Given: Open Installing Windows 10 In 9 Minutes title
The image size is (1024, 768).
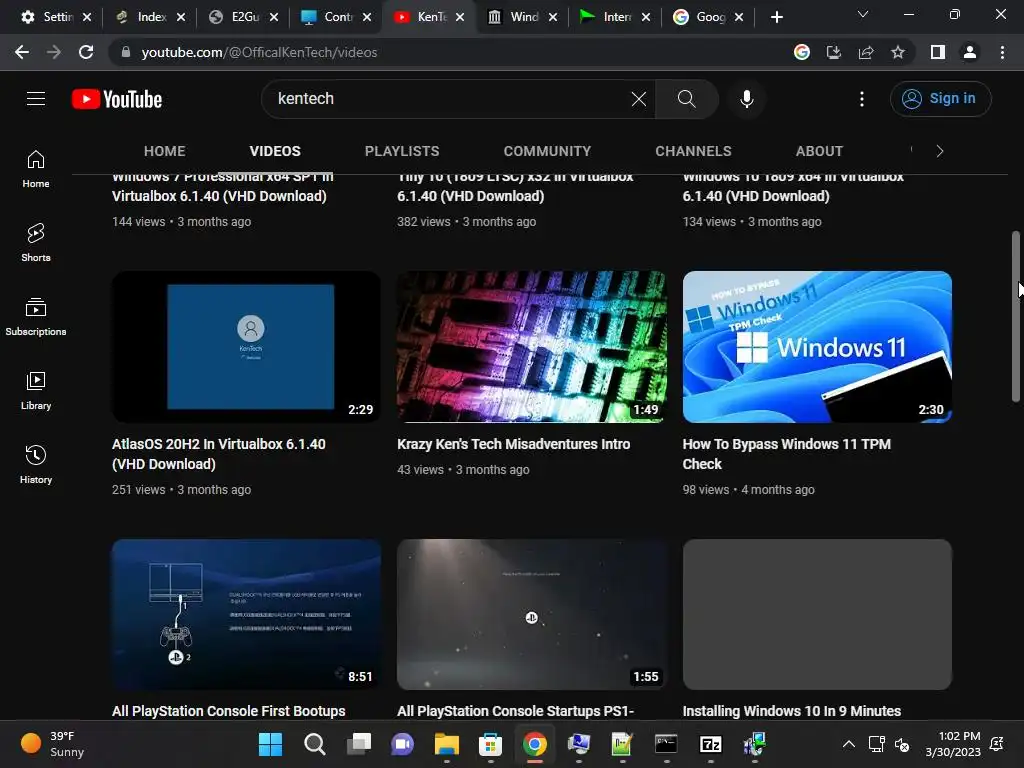Looking at the screenshot, I should 792,711.
